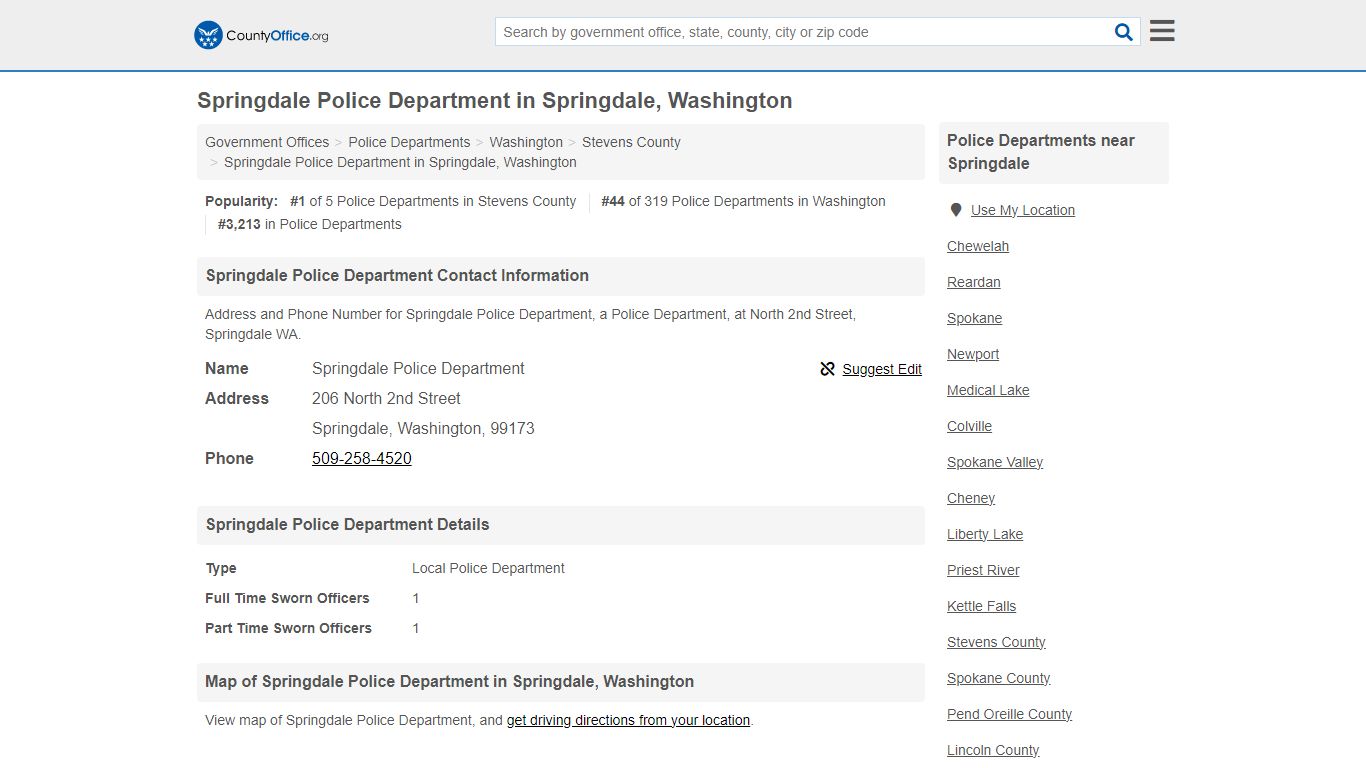Open Reardan police departments link
Image resolution: width=1366 pixels, height=768 pixels.
point(974,282)
